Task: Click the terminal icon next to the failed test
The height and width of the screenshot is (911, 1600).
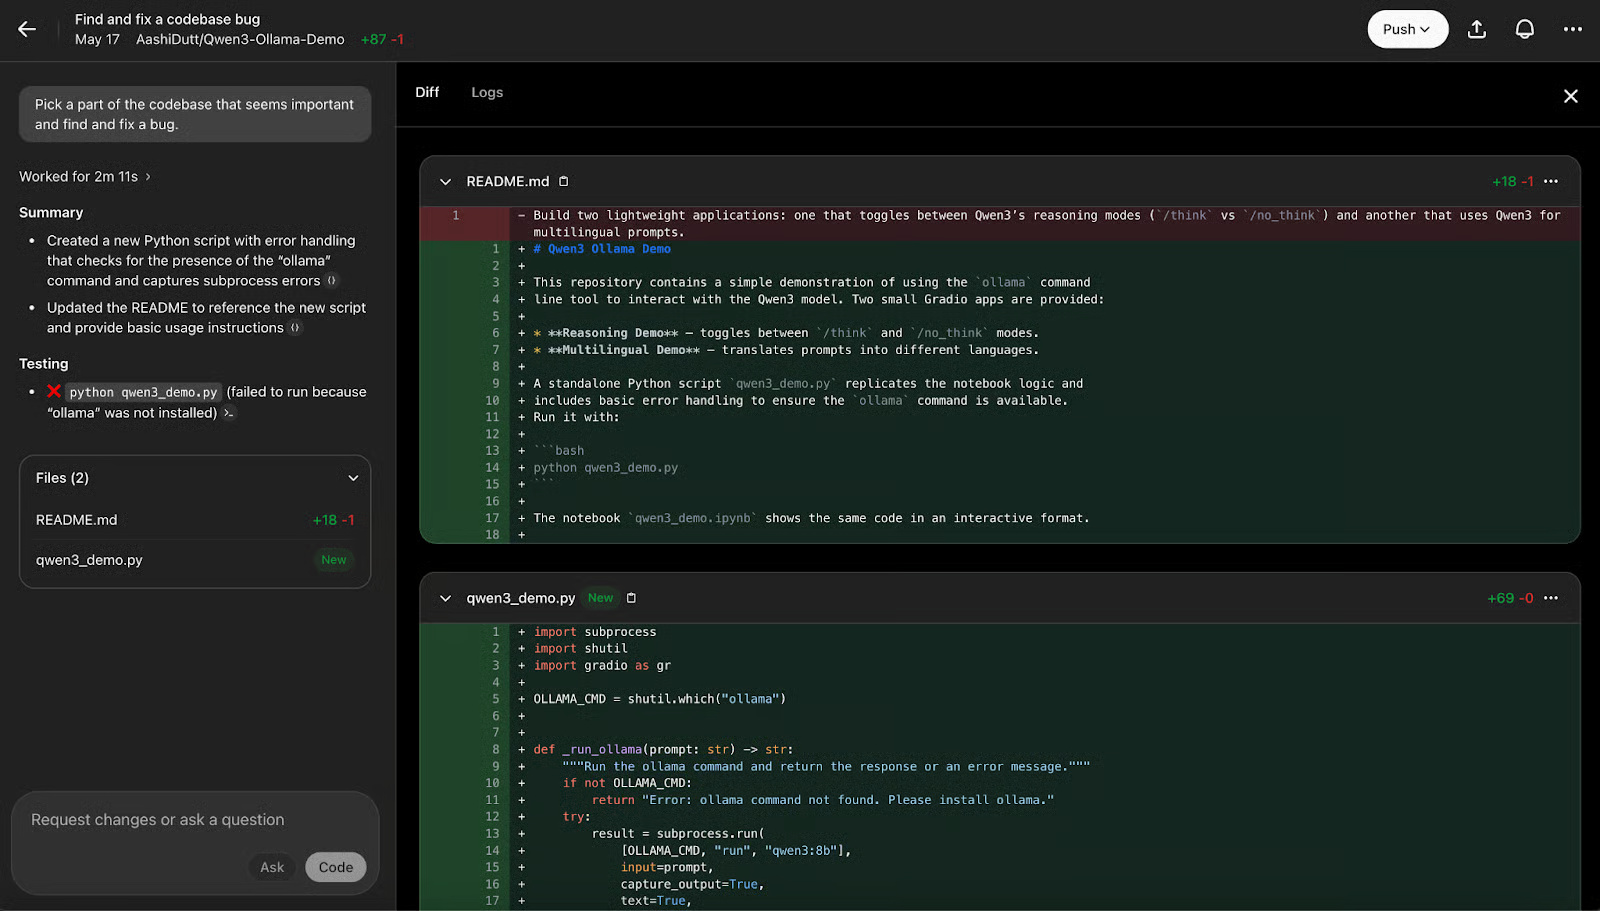Action: (x=227, y=412)
